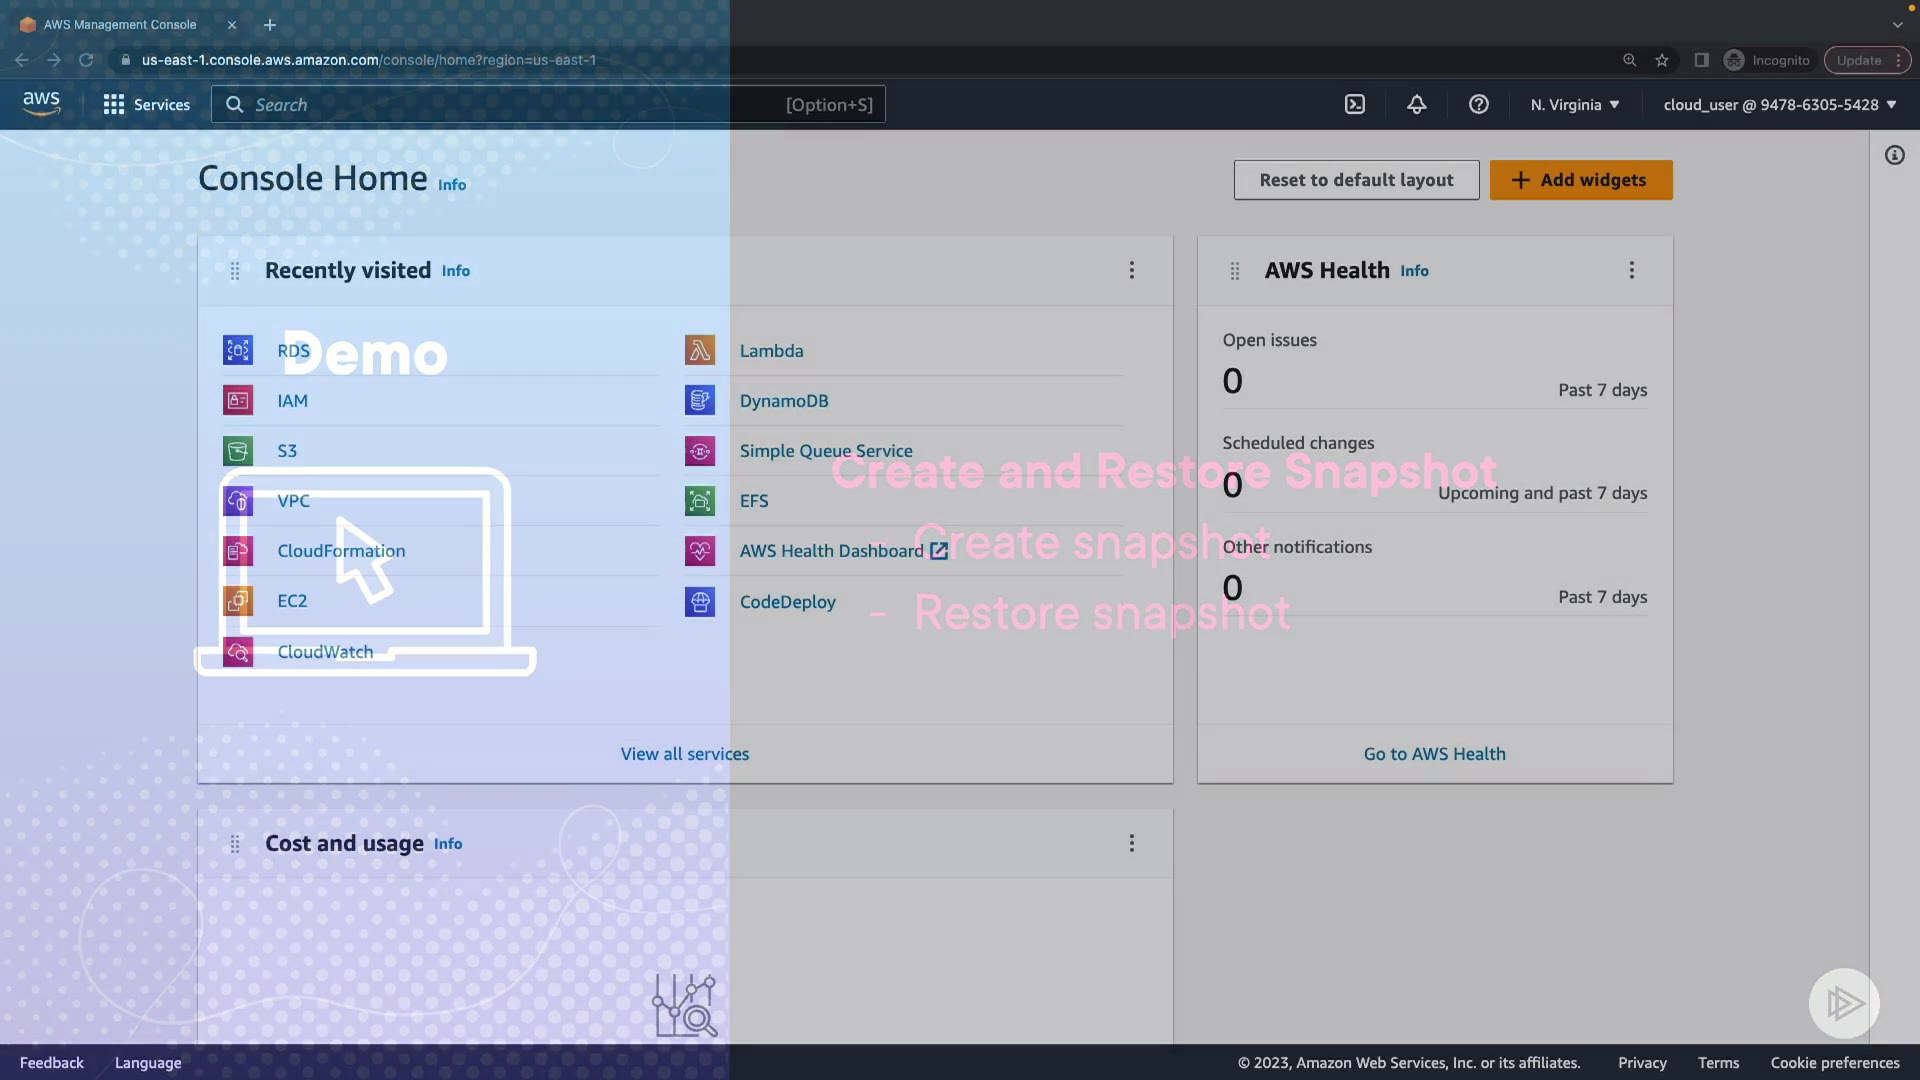Open Recently visited widget options menu

click(x=1131, y=270)
